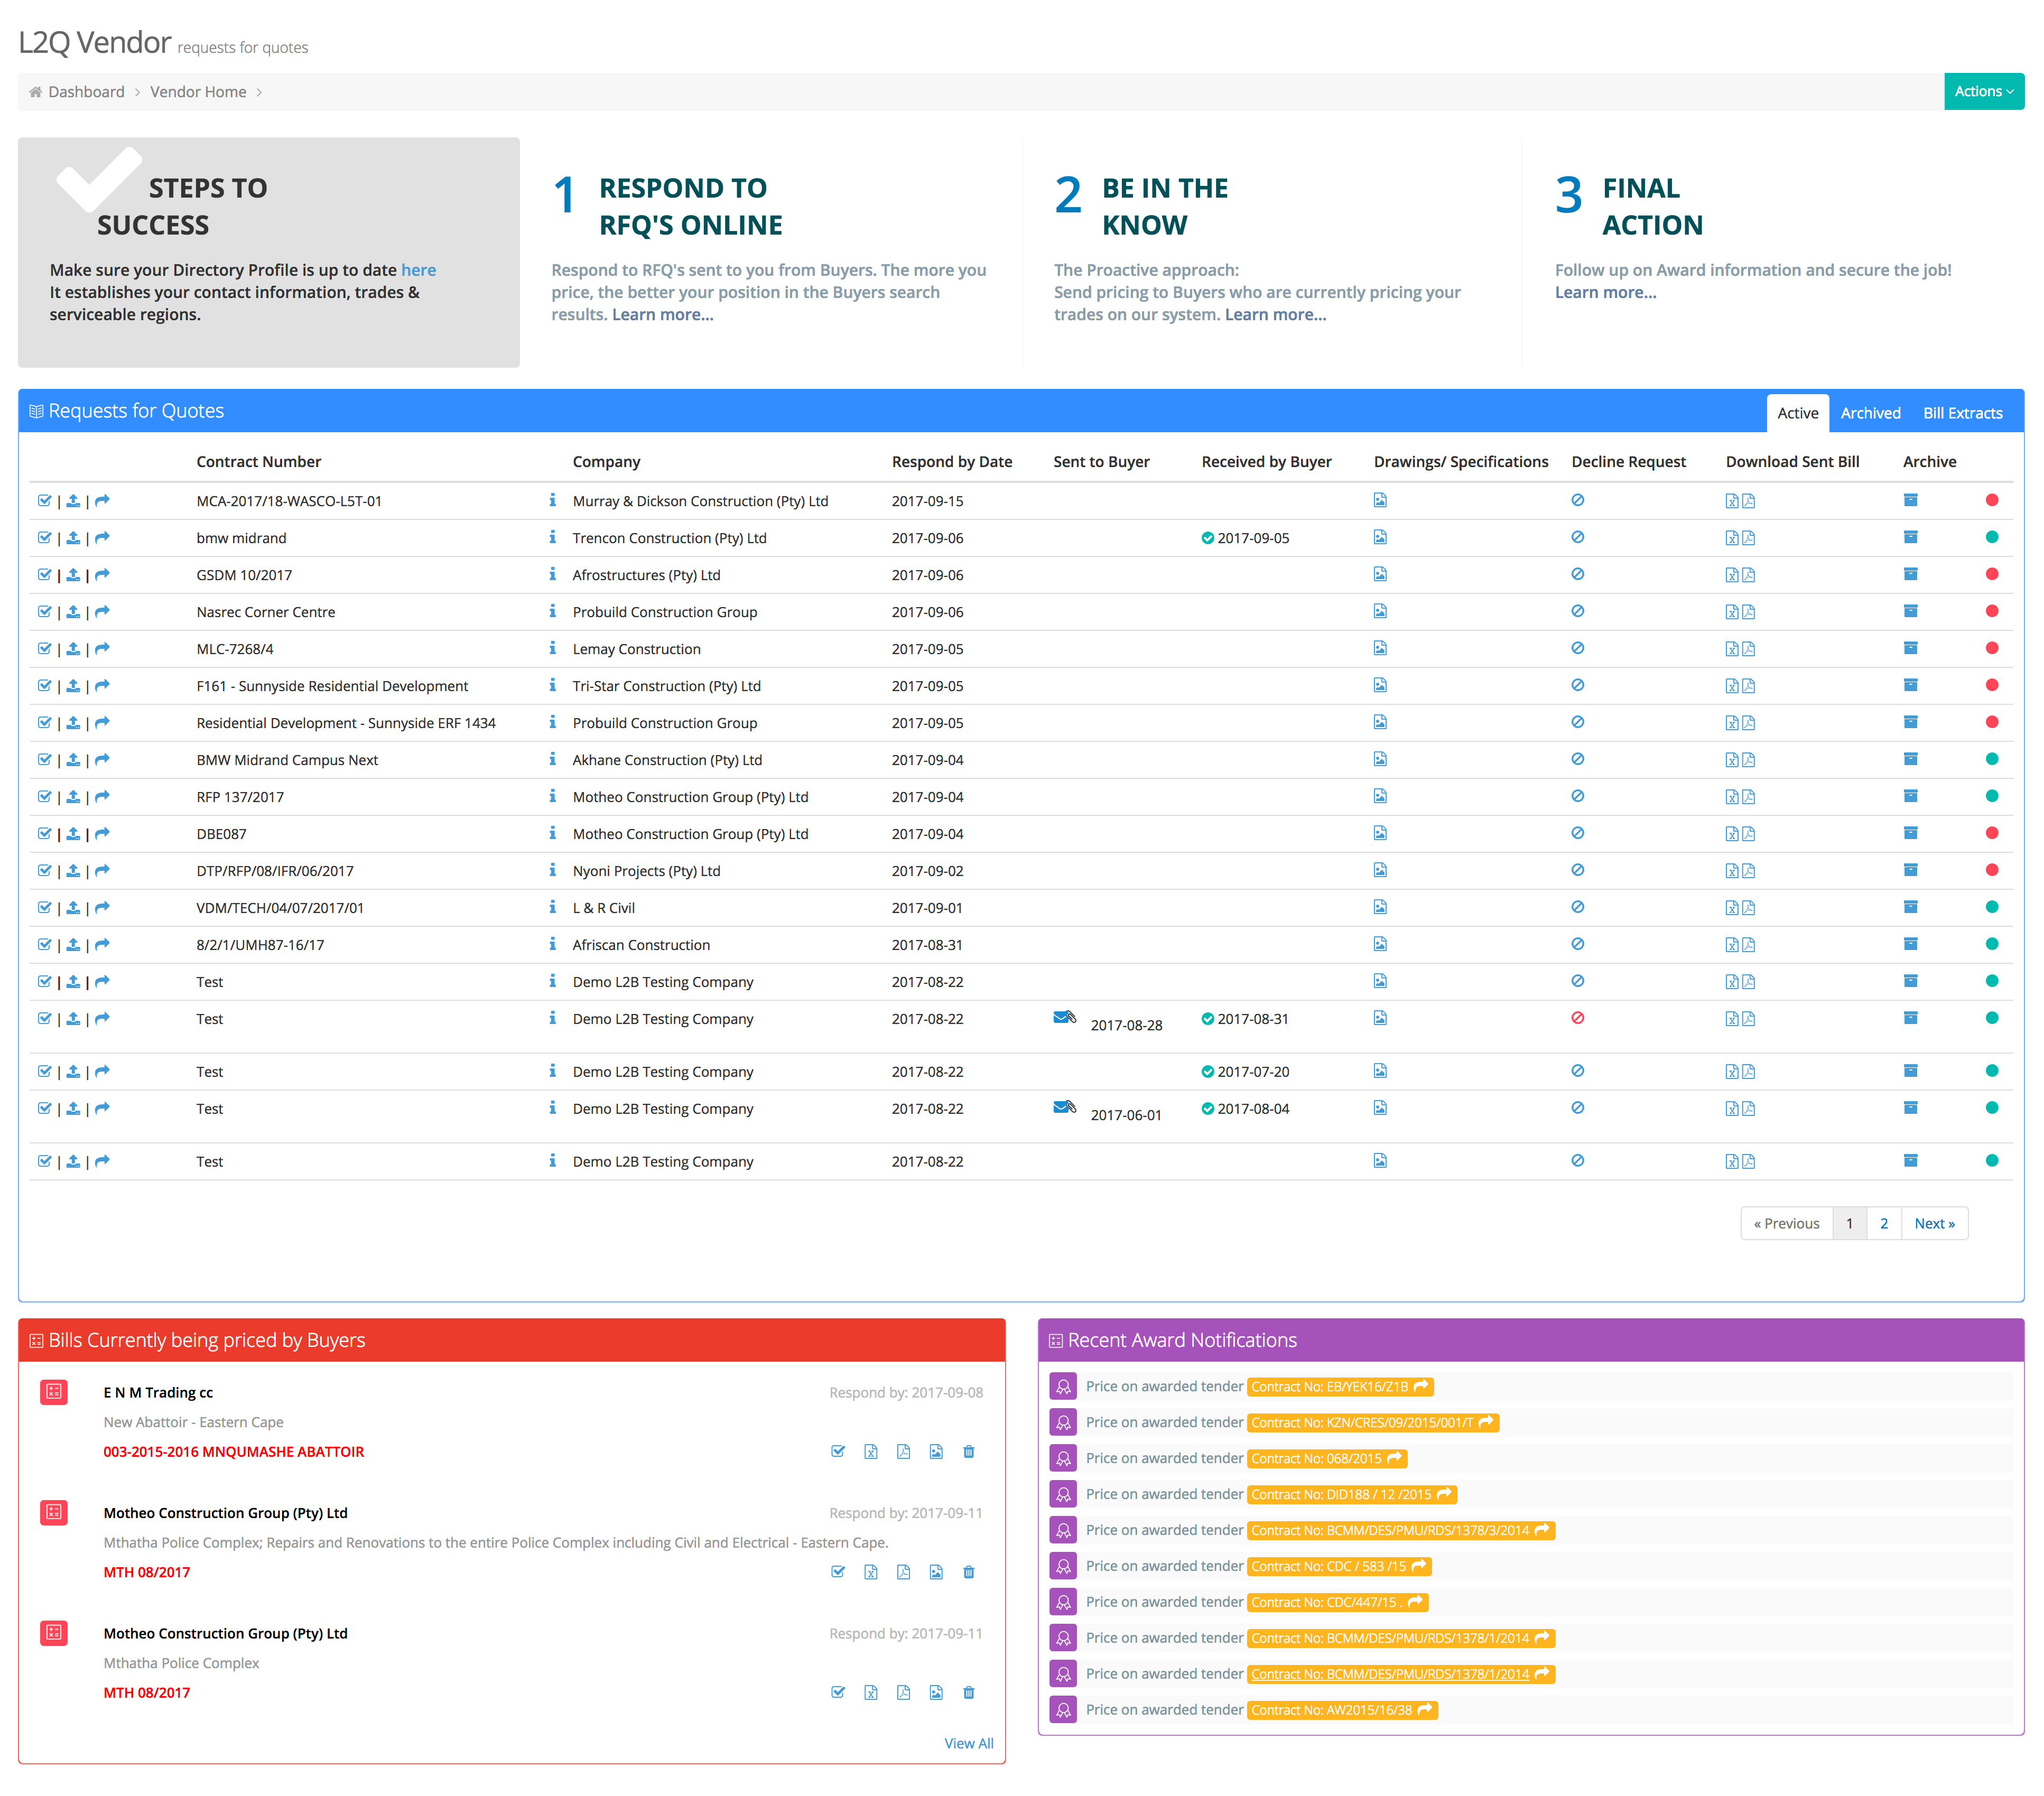
Task: Open award Contract No: CDC/447/15
Action: coord(1337,1602)
